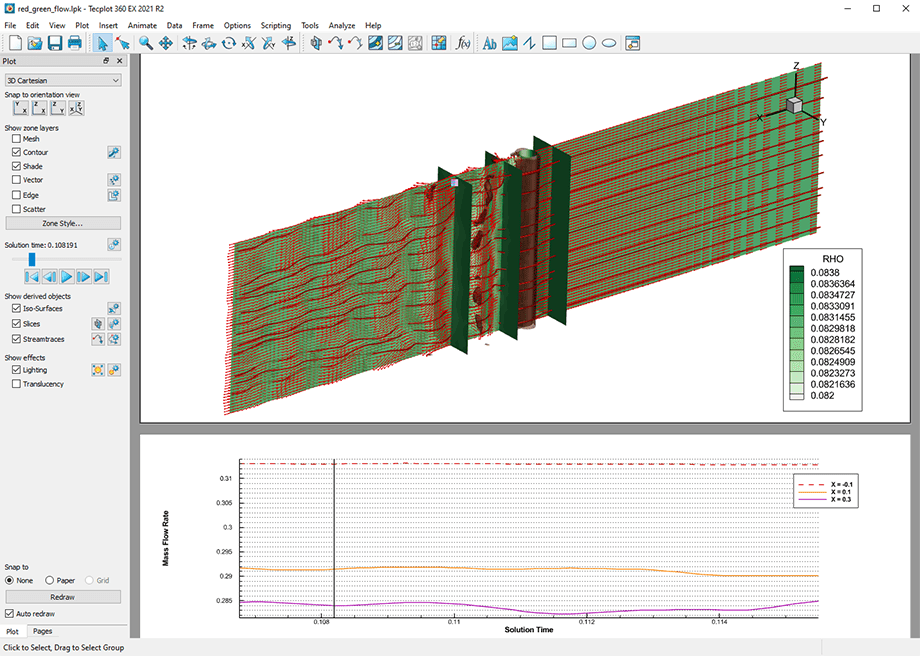Open the Zone Style dialog

click(62, 221)
